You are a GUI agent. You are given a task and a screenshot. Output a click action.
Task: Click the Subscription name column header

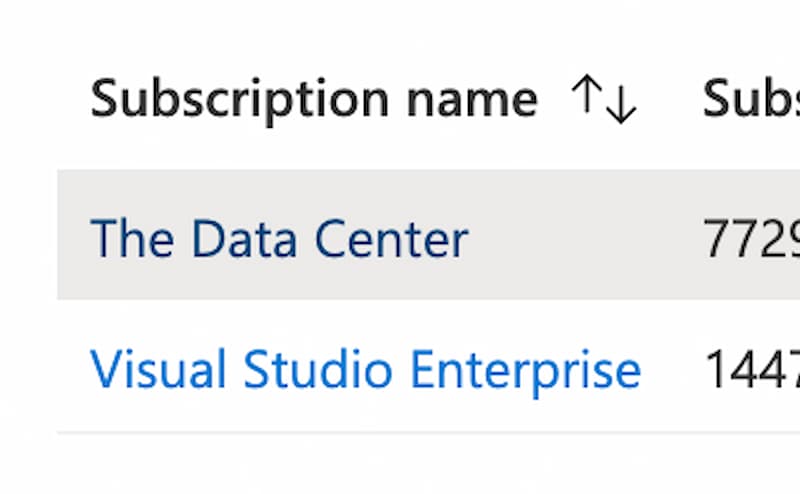314,98
